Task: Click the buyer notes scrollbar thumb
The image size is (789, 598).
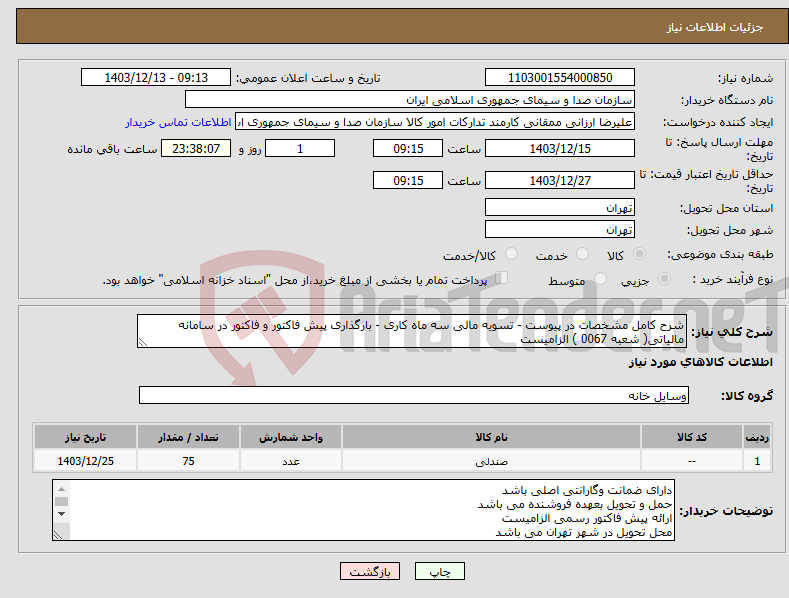Action: [61, 501]
